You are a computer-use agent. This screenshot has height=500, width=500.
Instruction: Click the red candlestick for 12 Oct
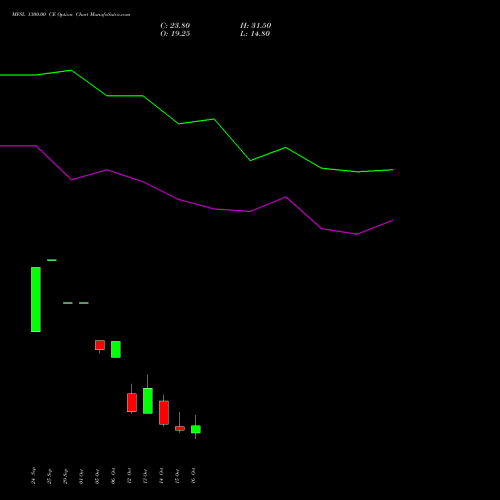(132, 403)
